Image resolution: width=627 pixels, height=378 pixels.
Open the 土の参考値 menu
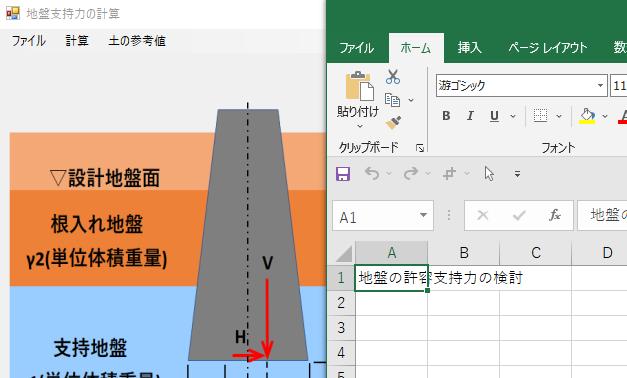[x=137, y=41]
